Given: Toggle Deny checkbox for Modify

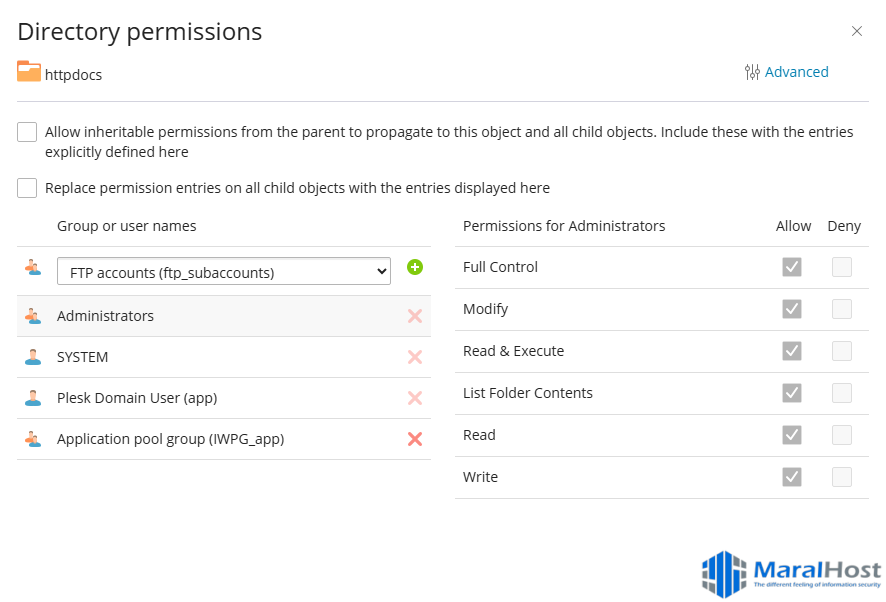Looking at the screenshot, I should point(842,309).
